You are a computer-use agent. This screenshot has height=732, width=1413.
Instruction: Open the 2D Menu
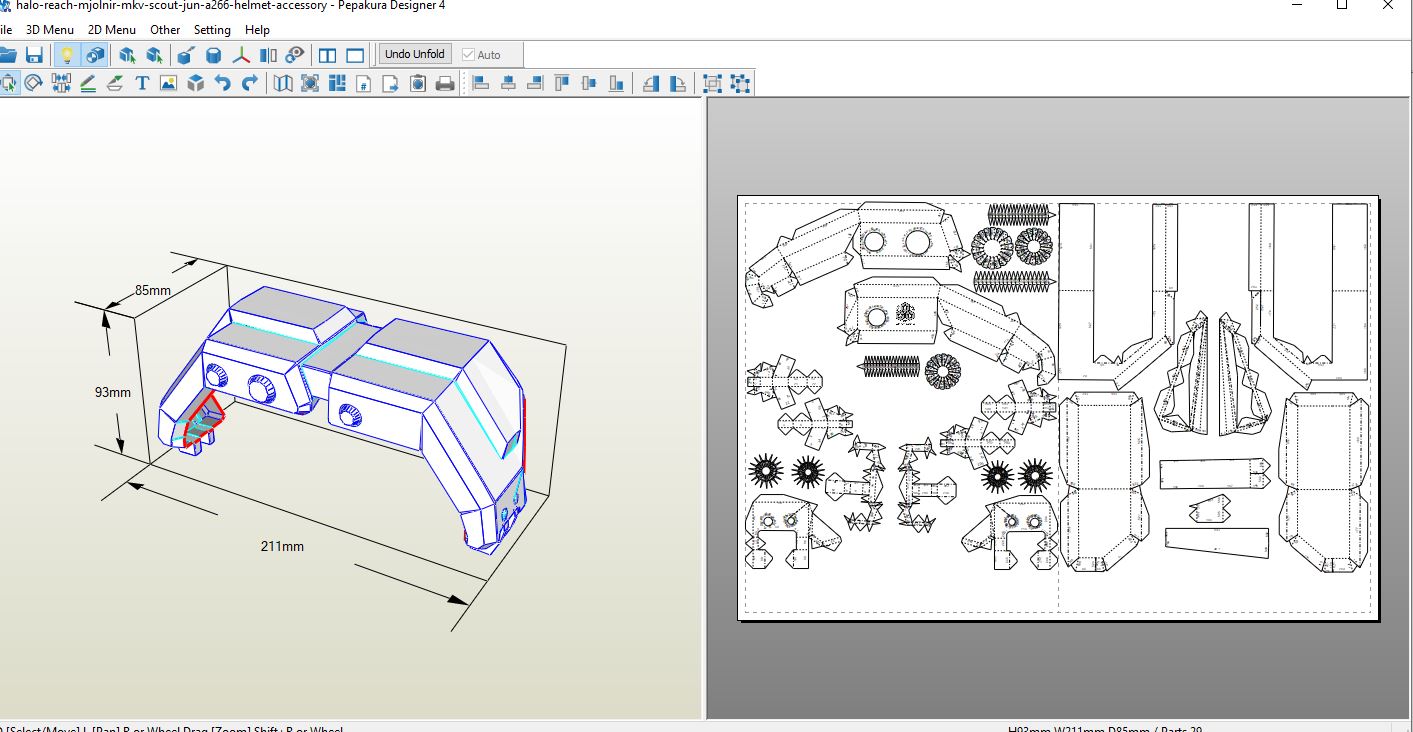point(111,30)
